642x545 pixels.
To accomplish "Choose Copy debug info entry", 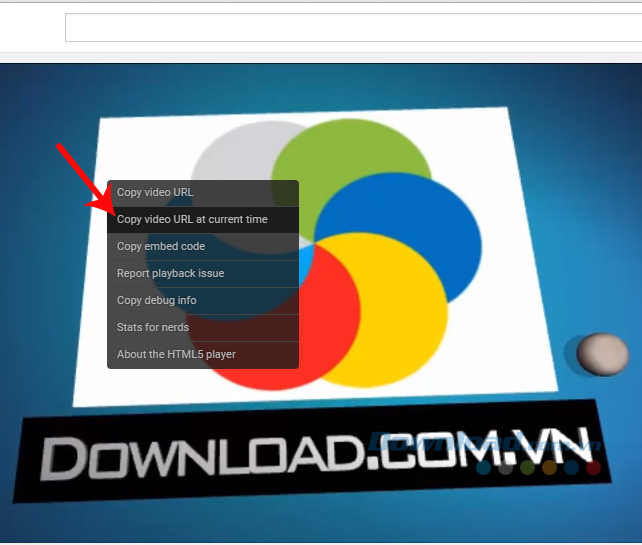I will tap(203, 301).
